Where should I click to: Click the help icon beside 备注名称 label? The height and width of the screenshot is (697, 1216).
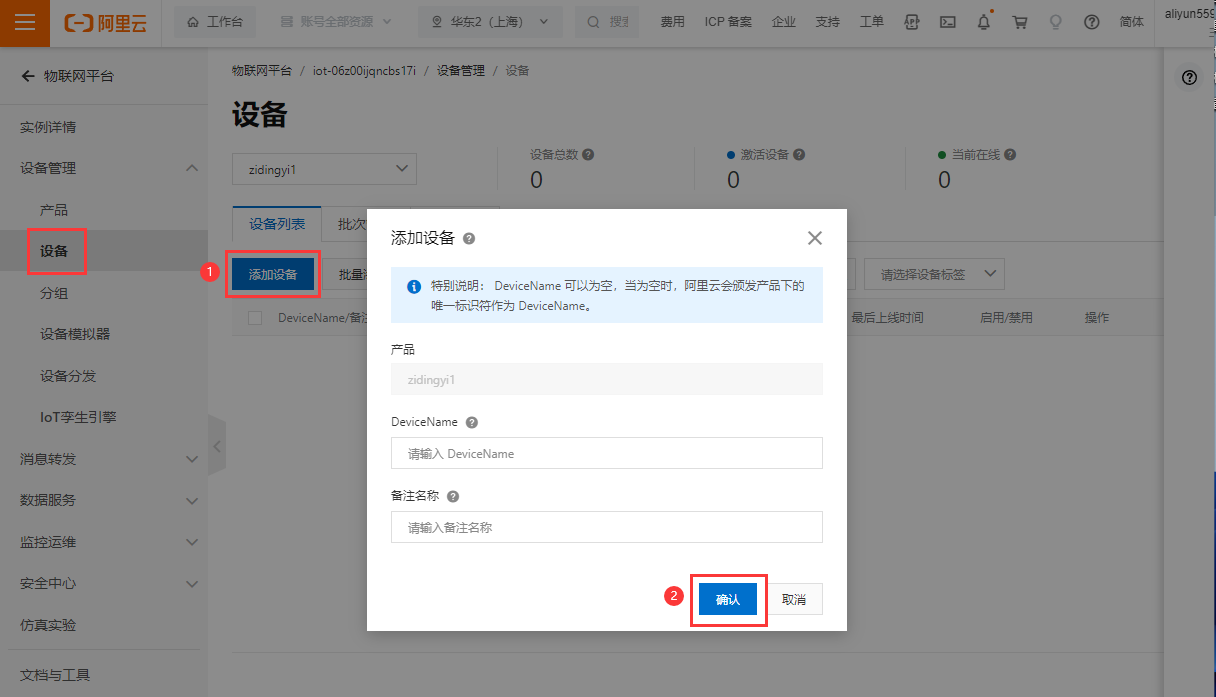tap(453, 497)
